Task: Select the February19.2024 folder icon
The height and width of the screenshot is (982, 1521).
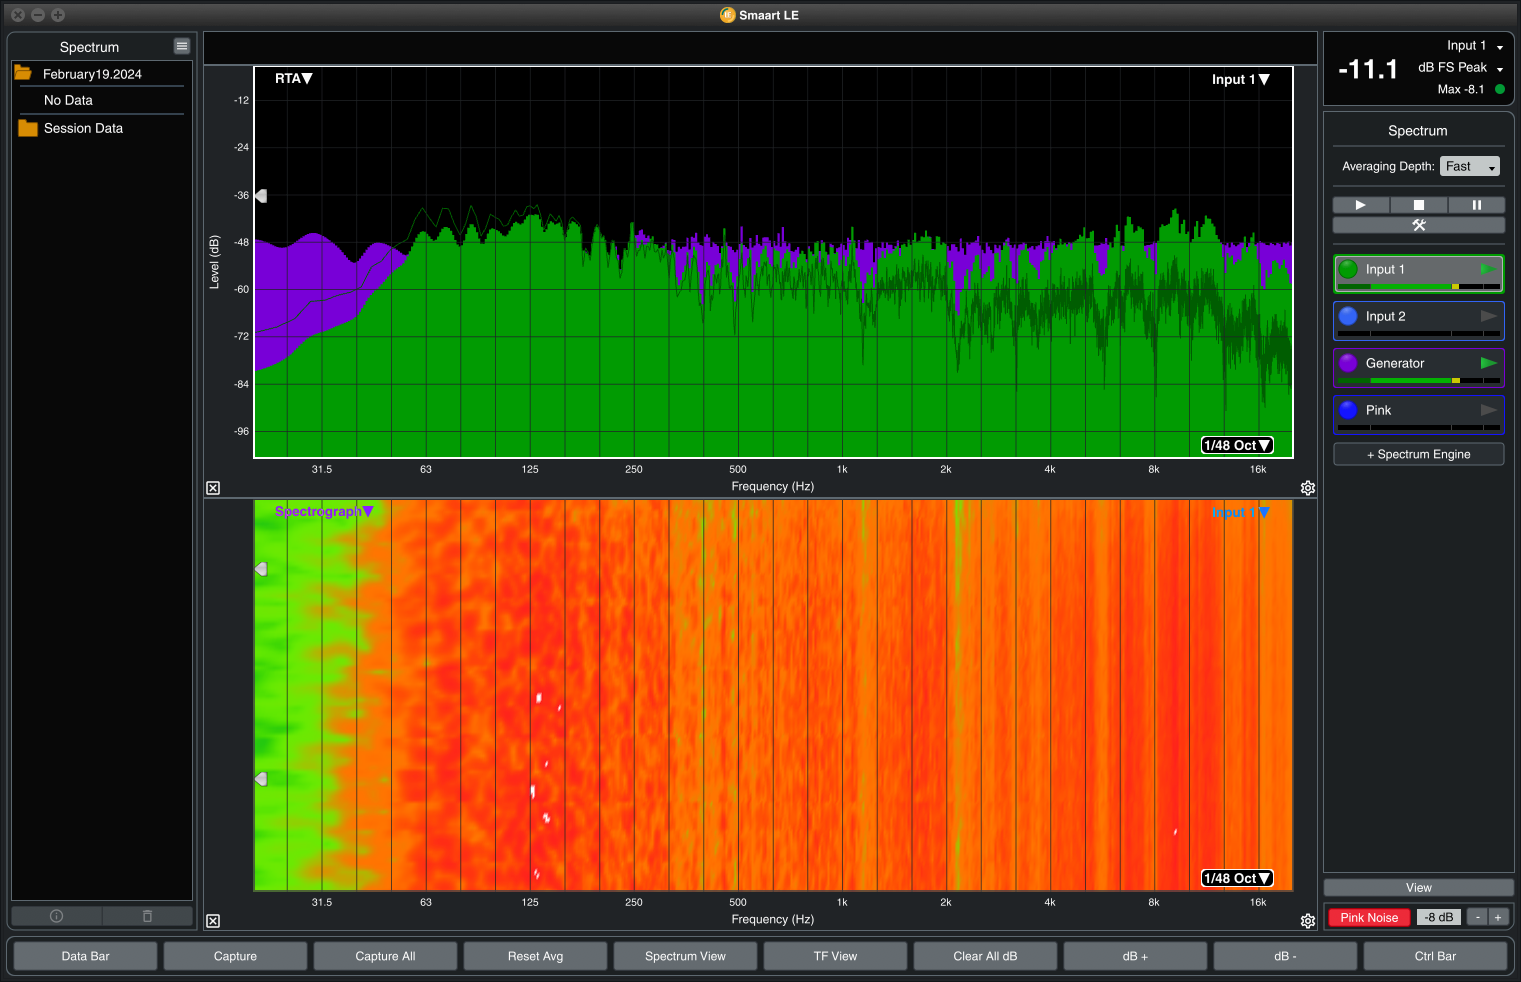Action: (23, 73)
